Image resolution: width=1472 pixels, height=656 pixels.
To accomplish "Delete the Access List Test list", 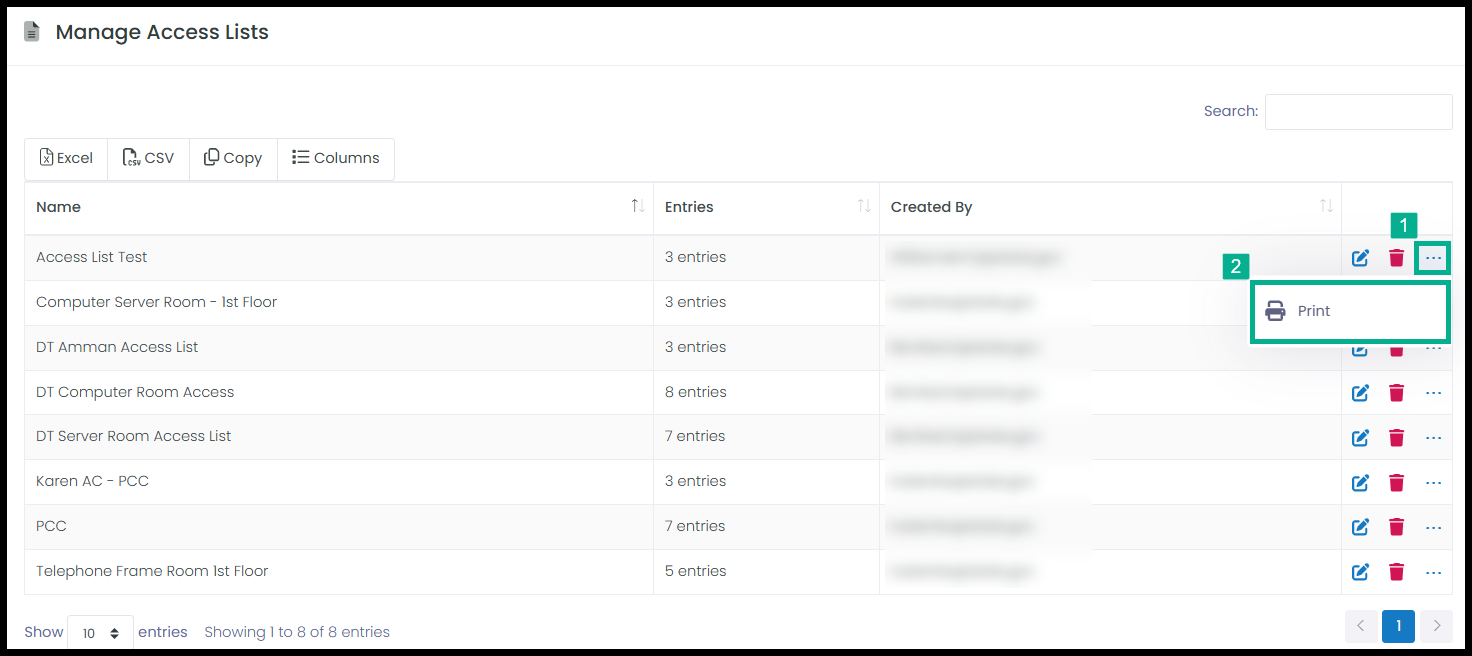I will tap(1396, 258).
